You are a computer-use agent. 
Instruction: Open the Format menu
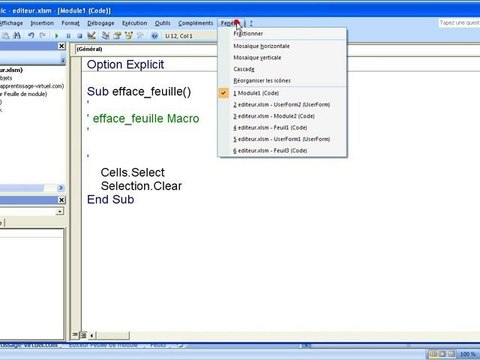click(70, 23)
